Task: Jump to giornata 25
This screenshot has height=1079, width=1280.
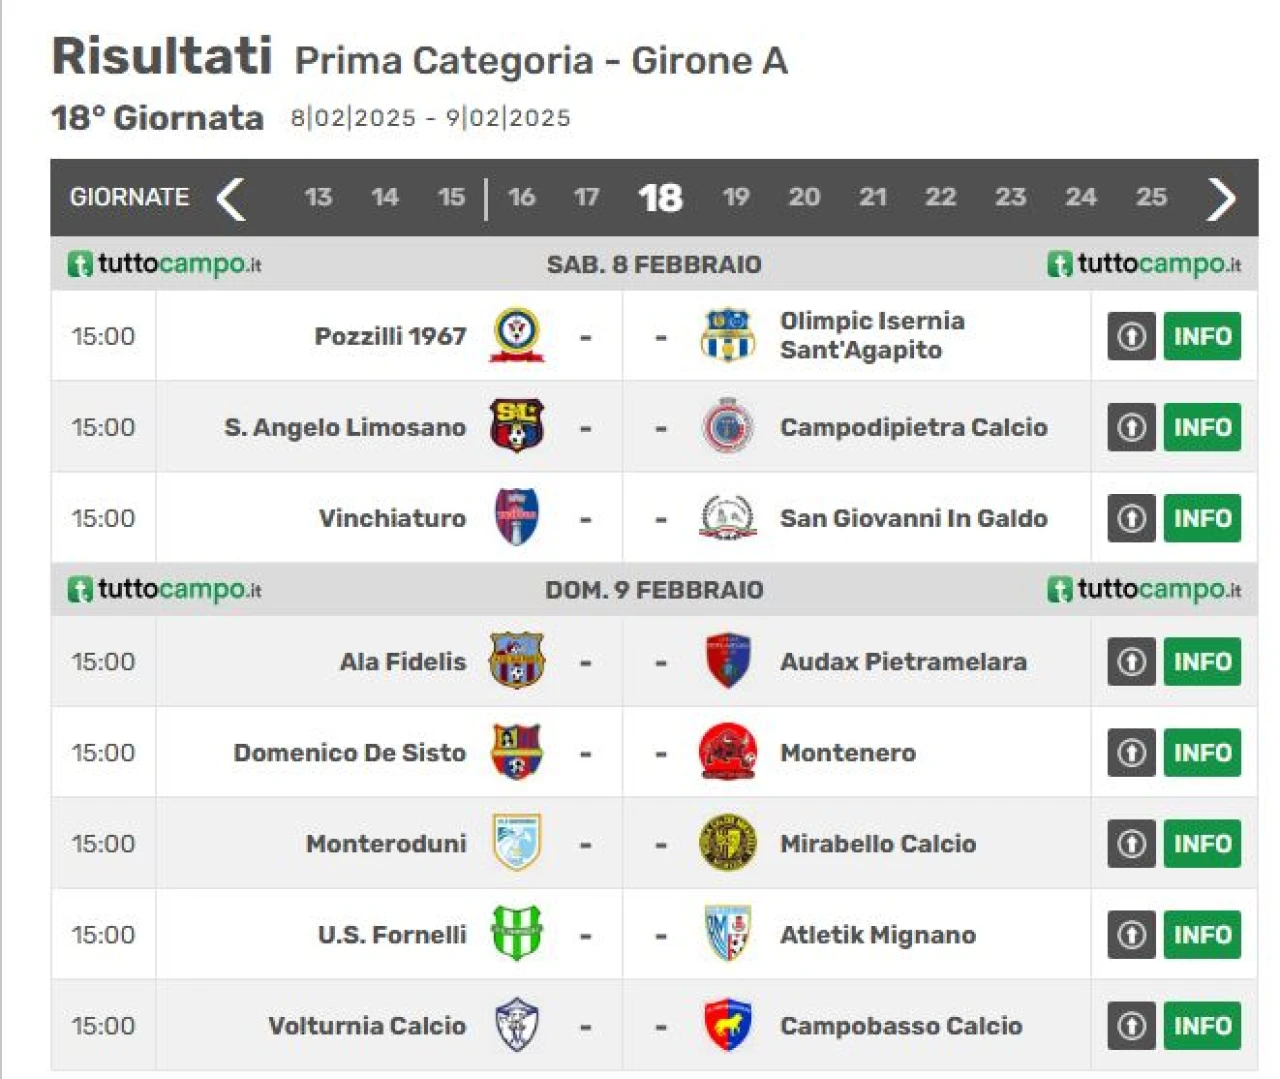Action: [1151, 197]
